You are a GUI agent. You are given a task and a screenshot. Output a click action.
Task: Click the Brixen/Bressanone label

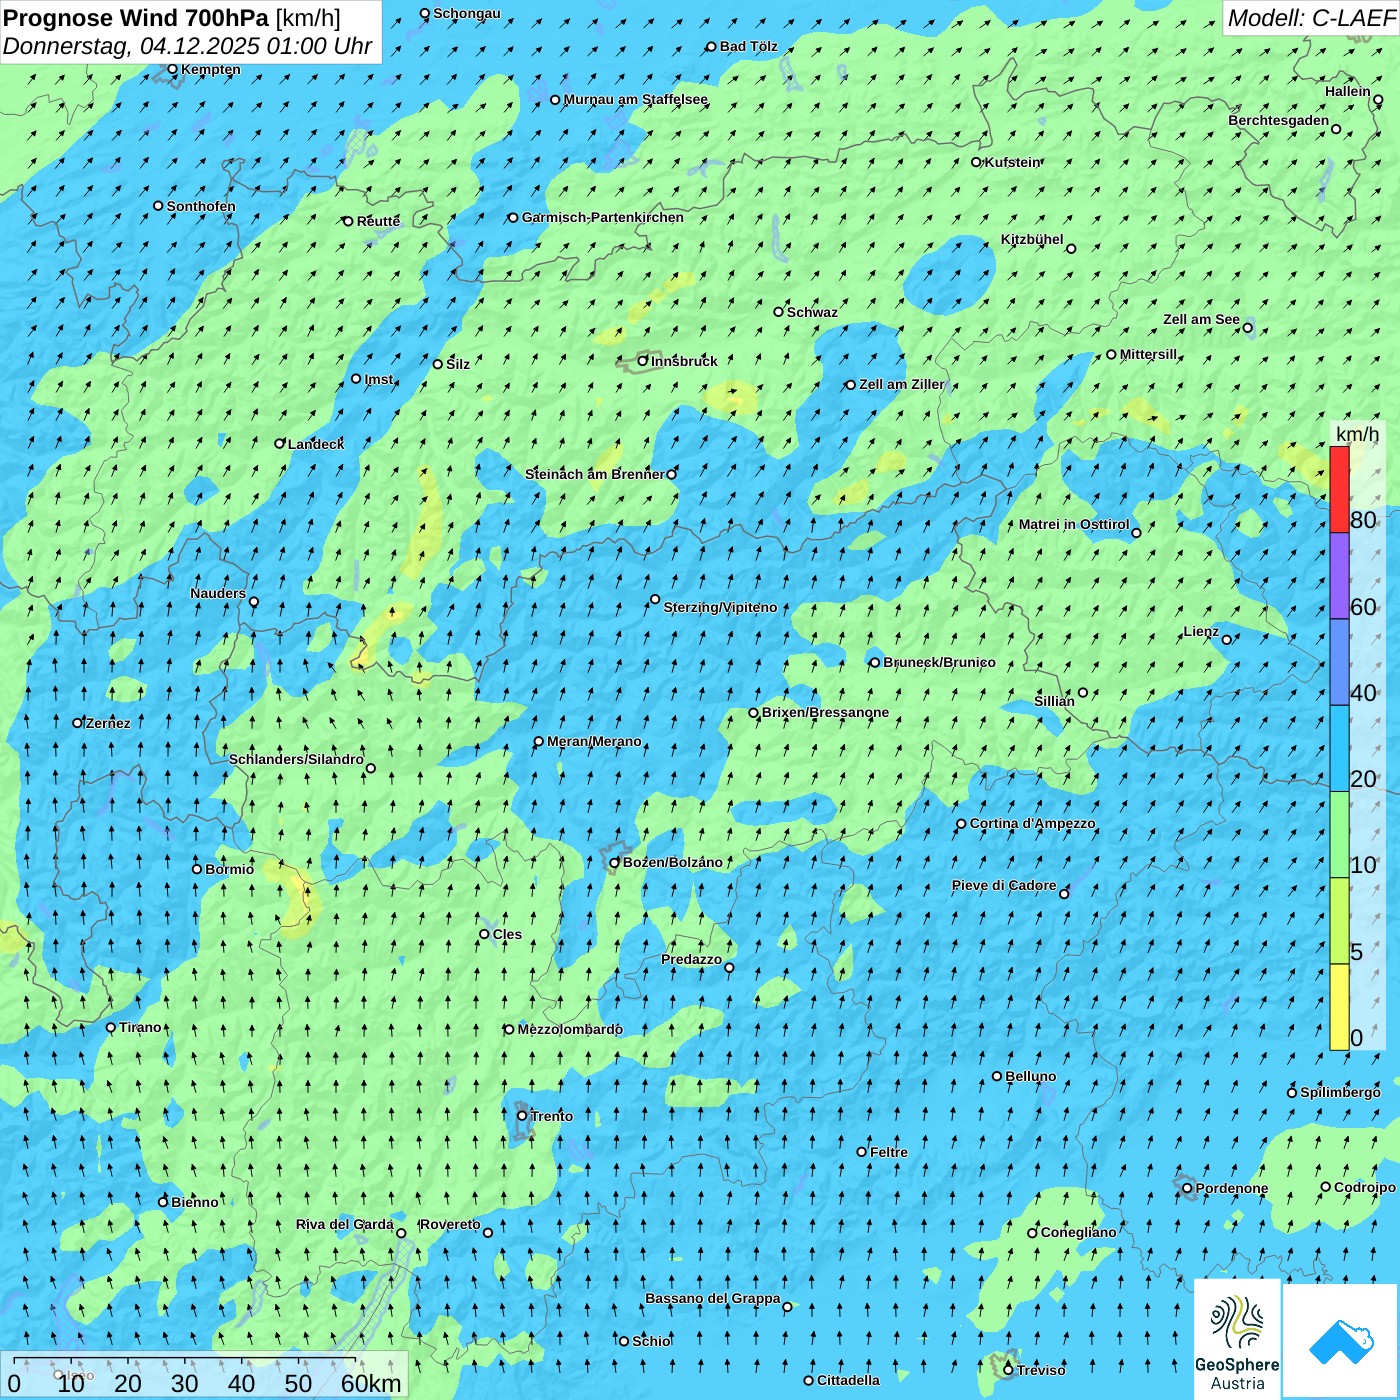825,713
